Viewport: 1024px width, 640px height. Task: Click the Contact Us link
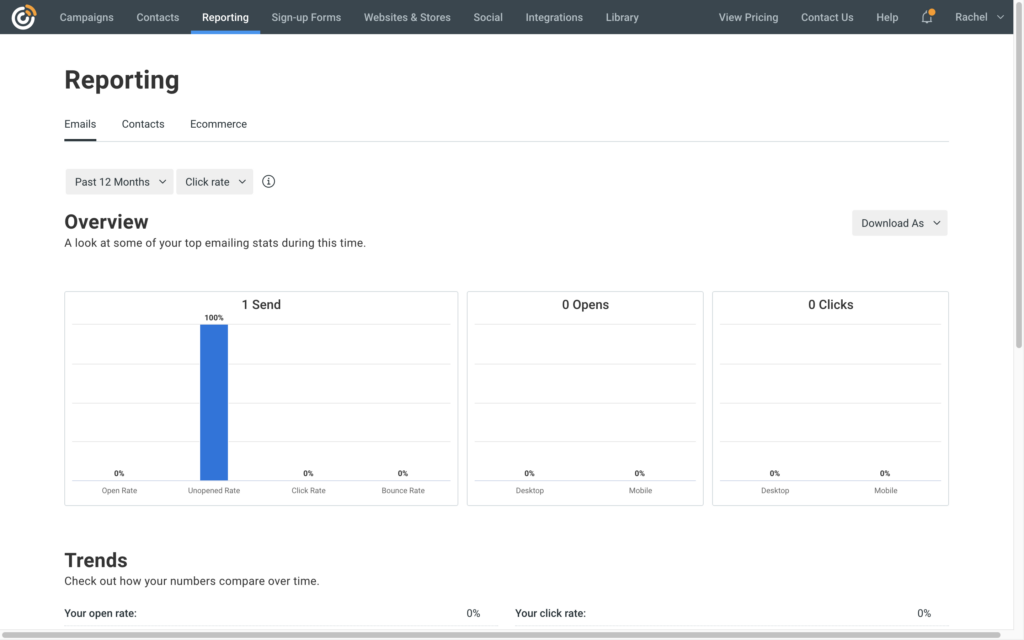coord(827,17)
